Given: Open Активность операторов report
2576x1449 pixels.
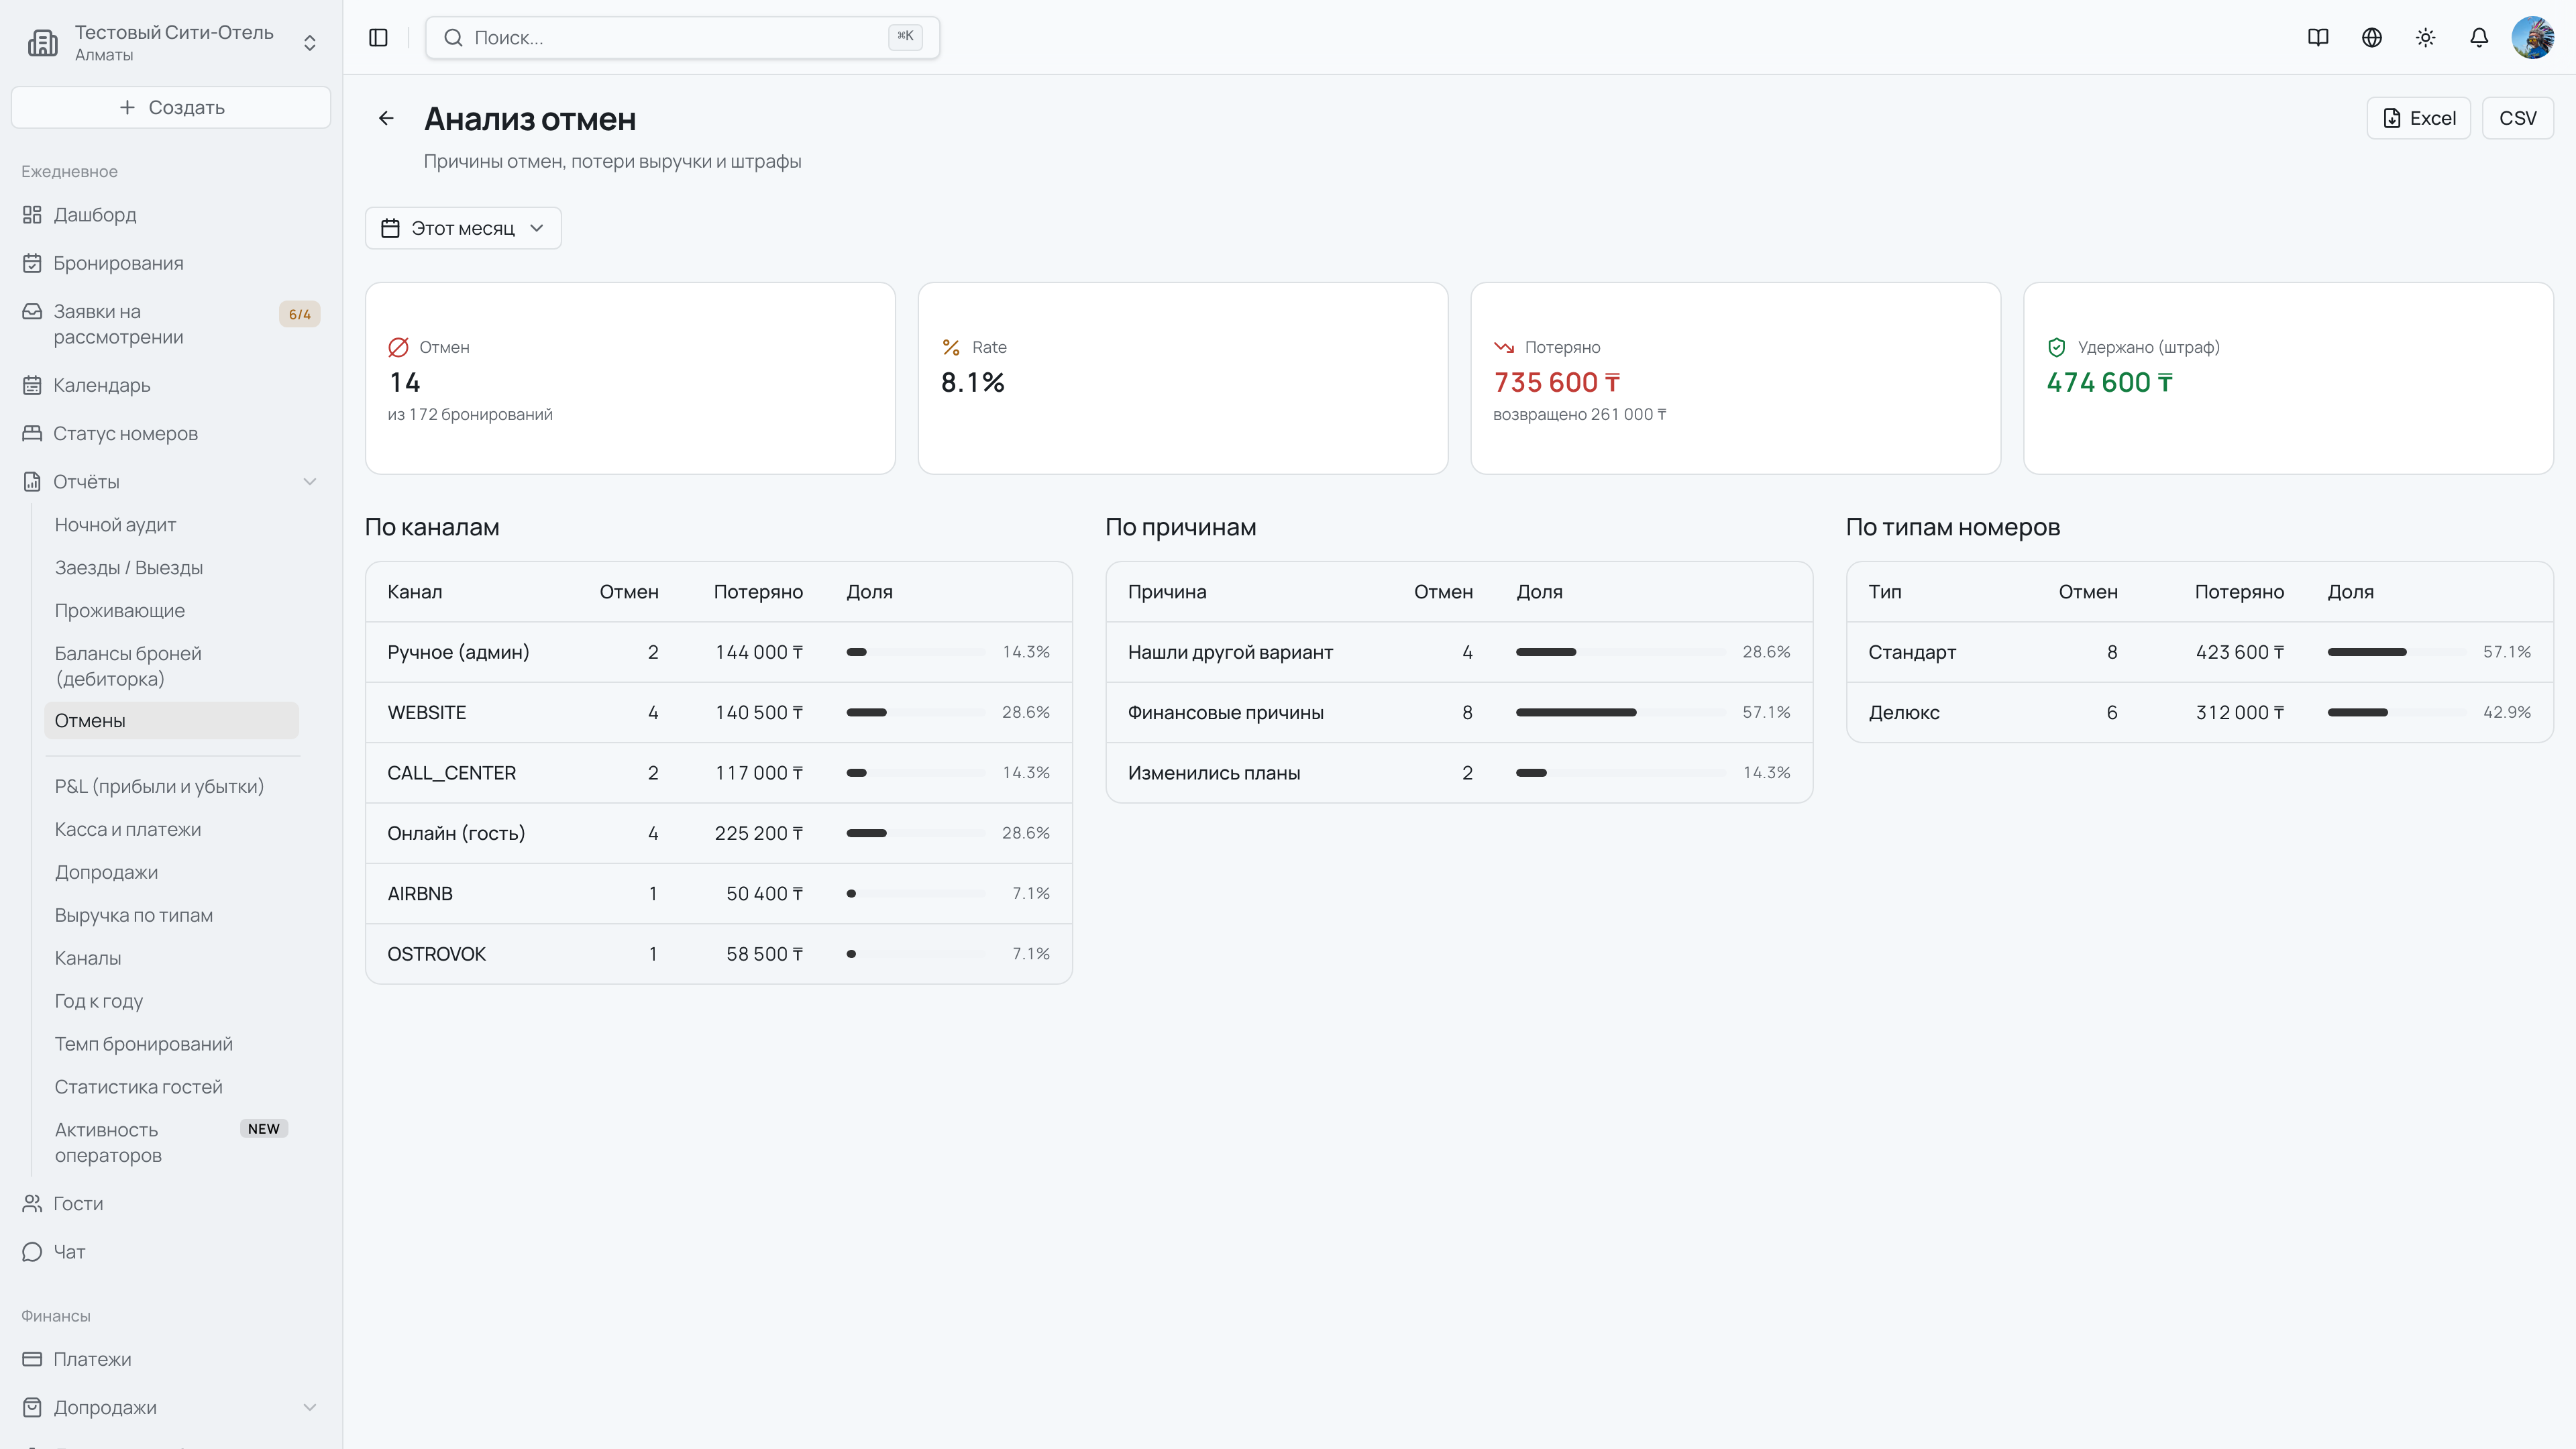Looking at the screenshot, I should click(x=108, y=1142).
